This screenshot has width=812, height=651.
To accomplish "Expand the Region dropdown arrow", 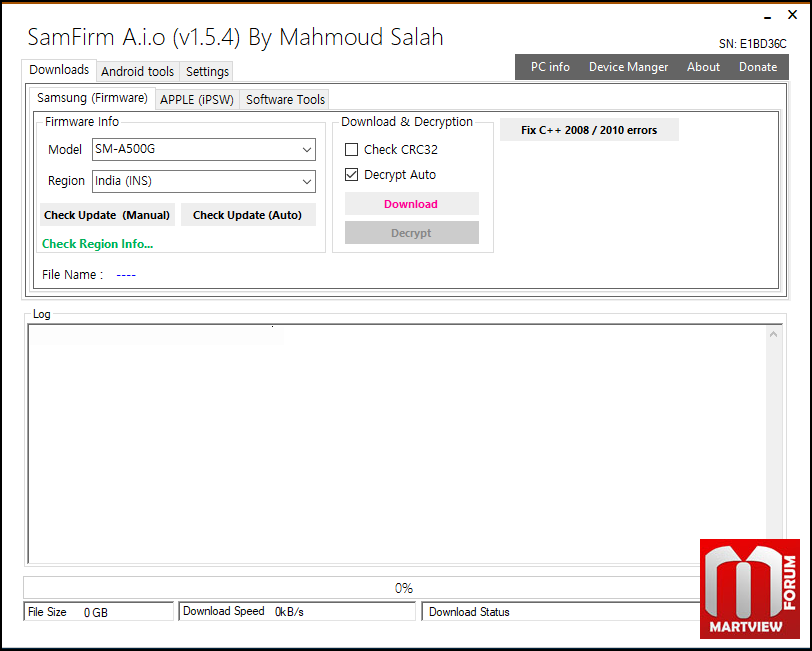I will (307, 182).
